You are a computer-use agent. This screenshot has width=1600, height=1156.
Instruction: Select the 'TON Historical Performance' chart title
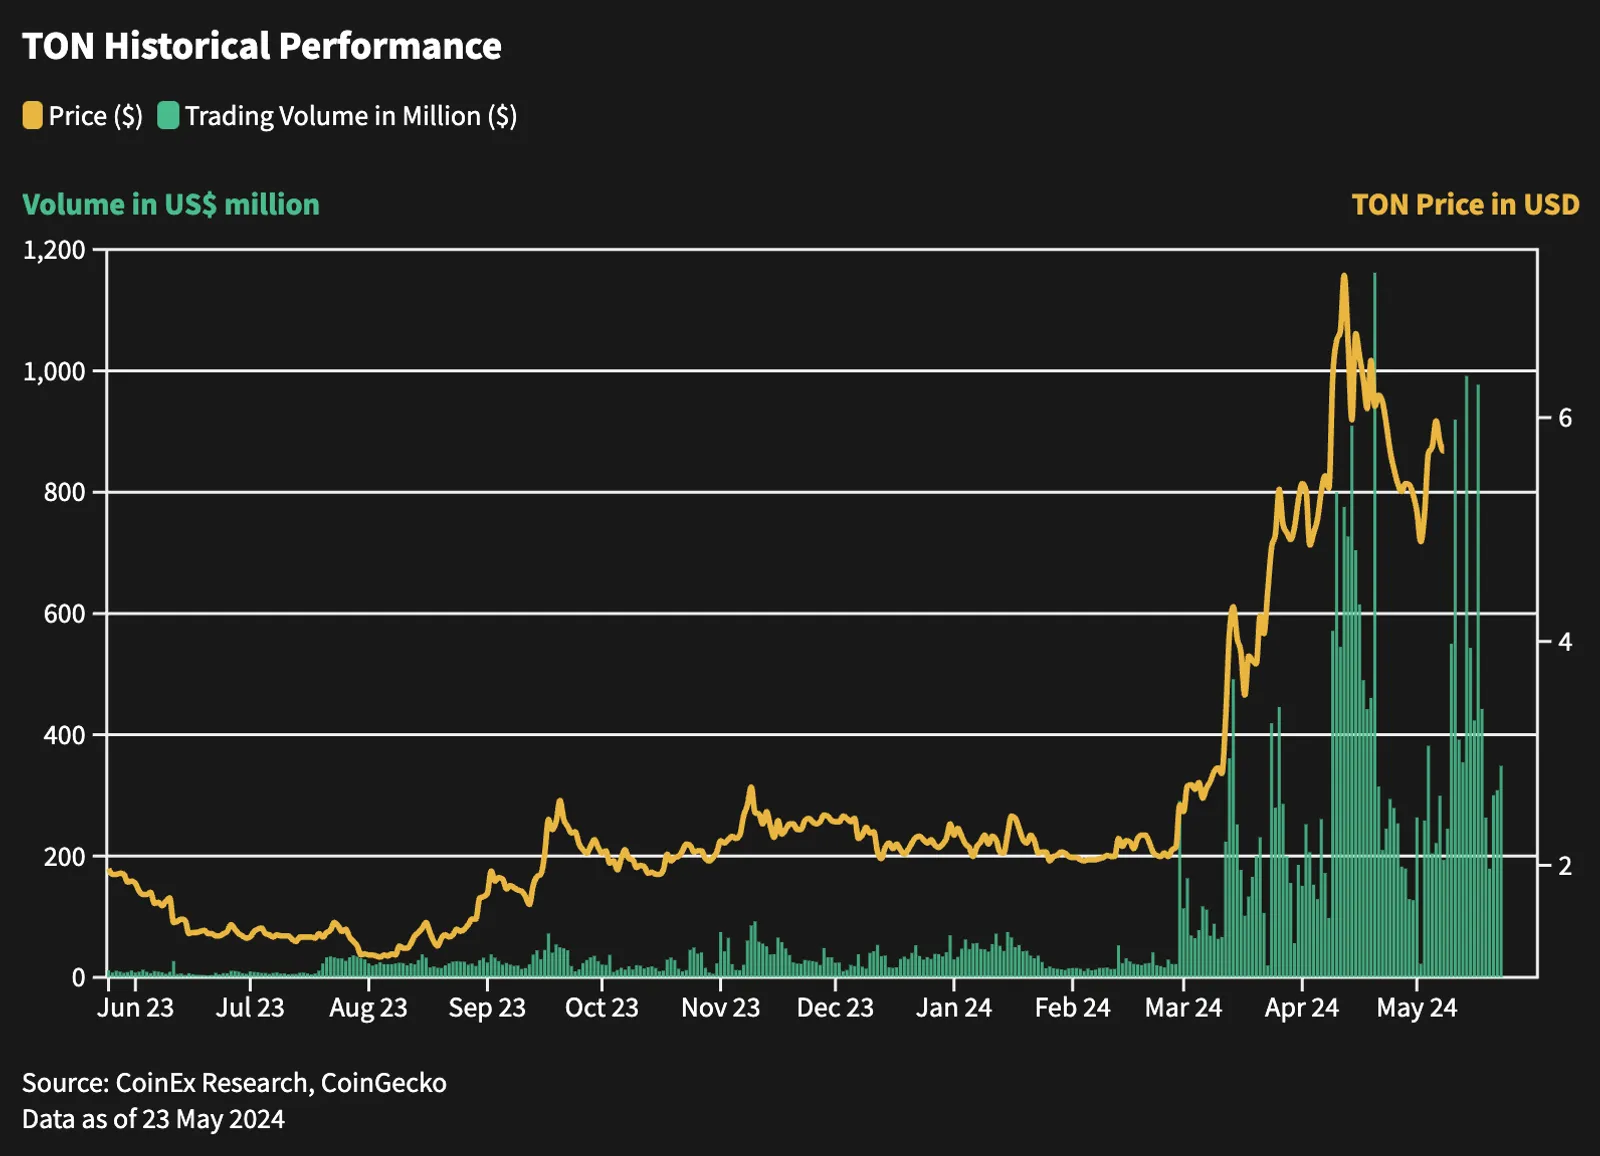pyautogui.click(x=262, y=46)
